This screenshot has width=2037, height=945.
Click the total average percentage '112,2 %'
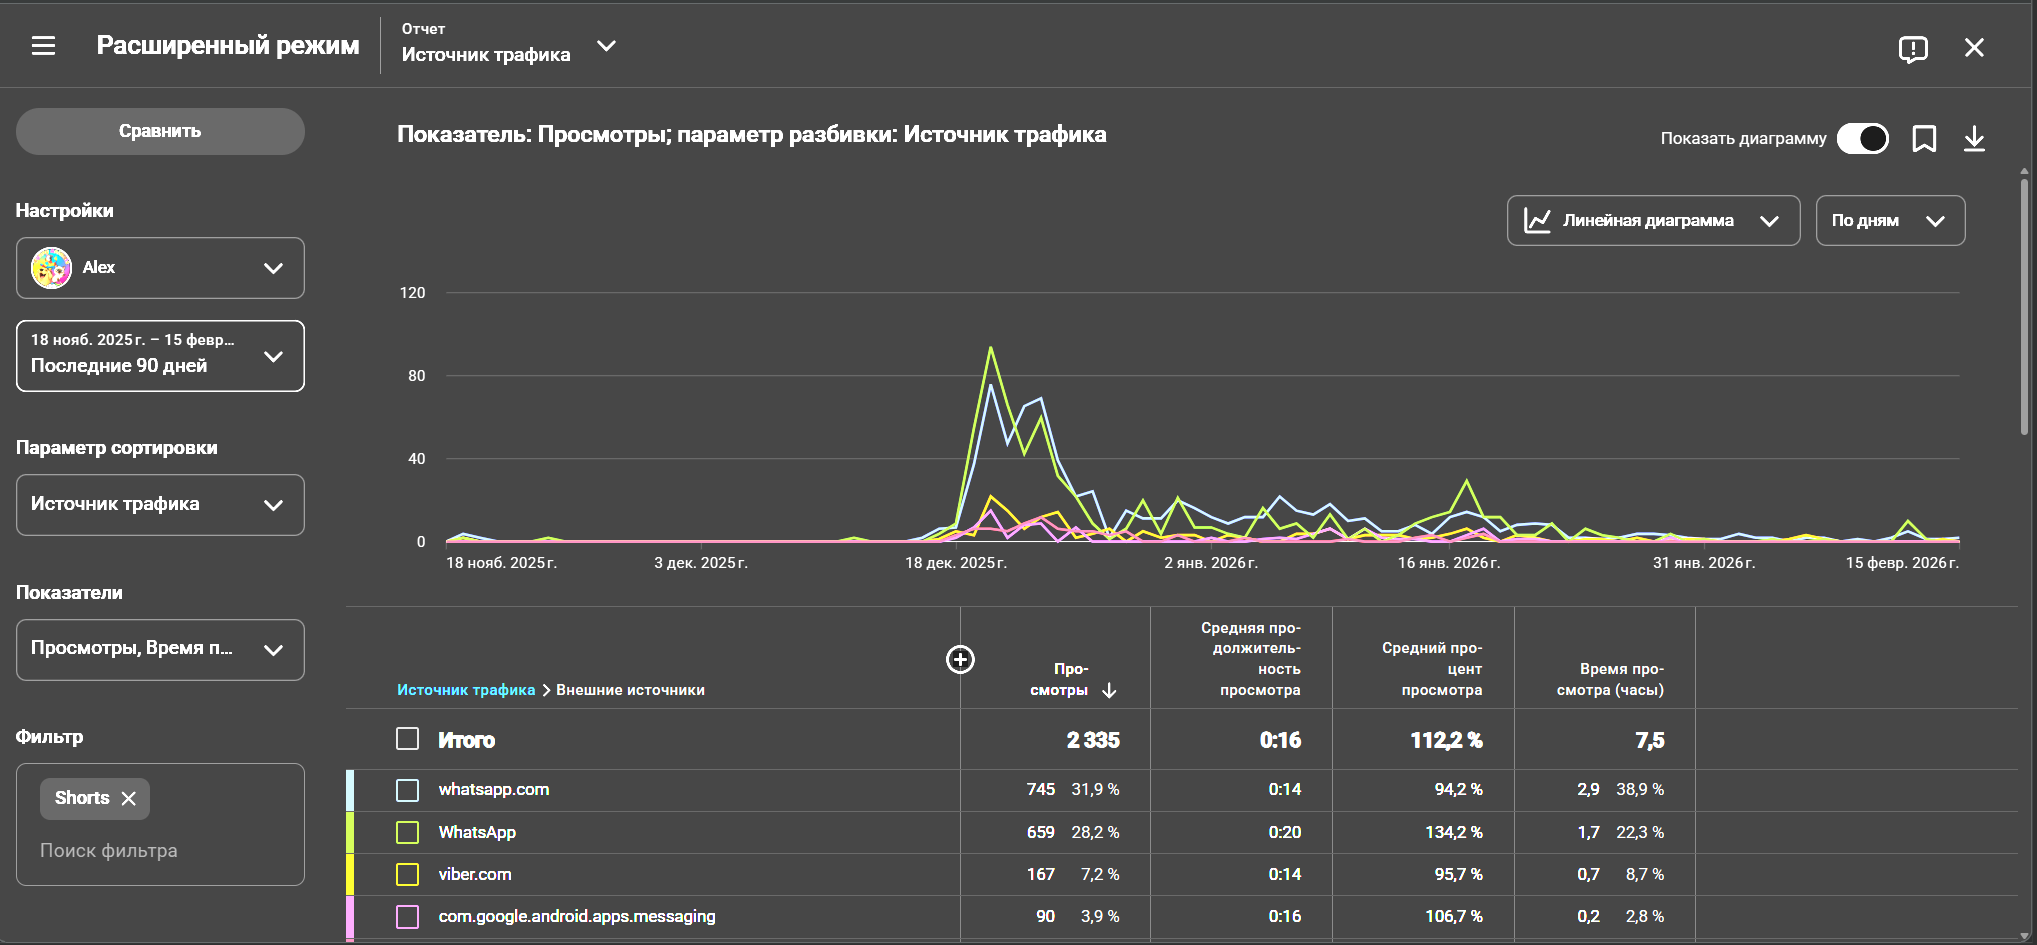click(x=1446, y=740)
